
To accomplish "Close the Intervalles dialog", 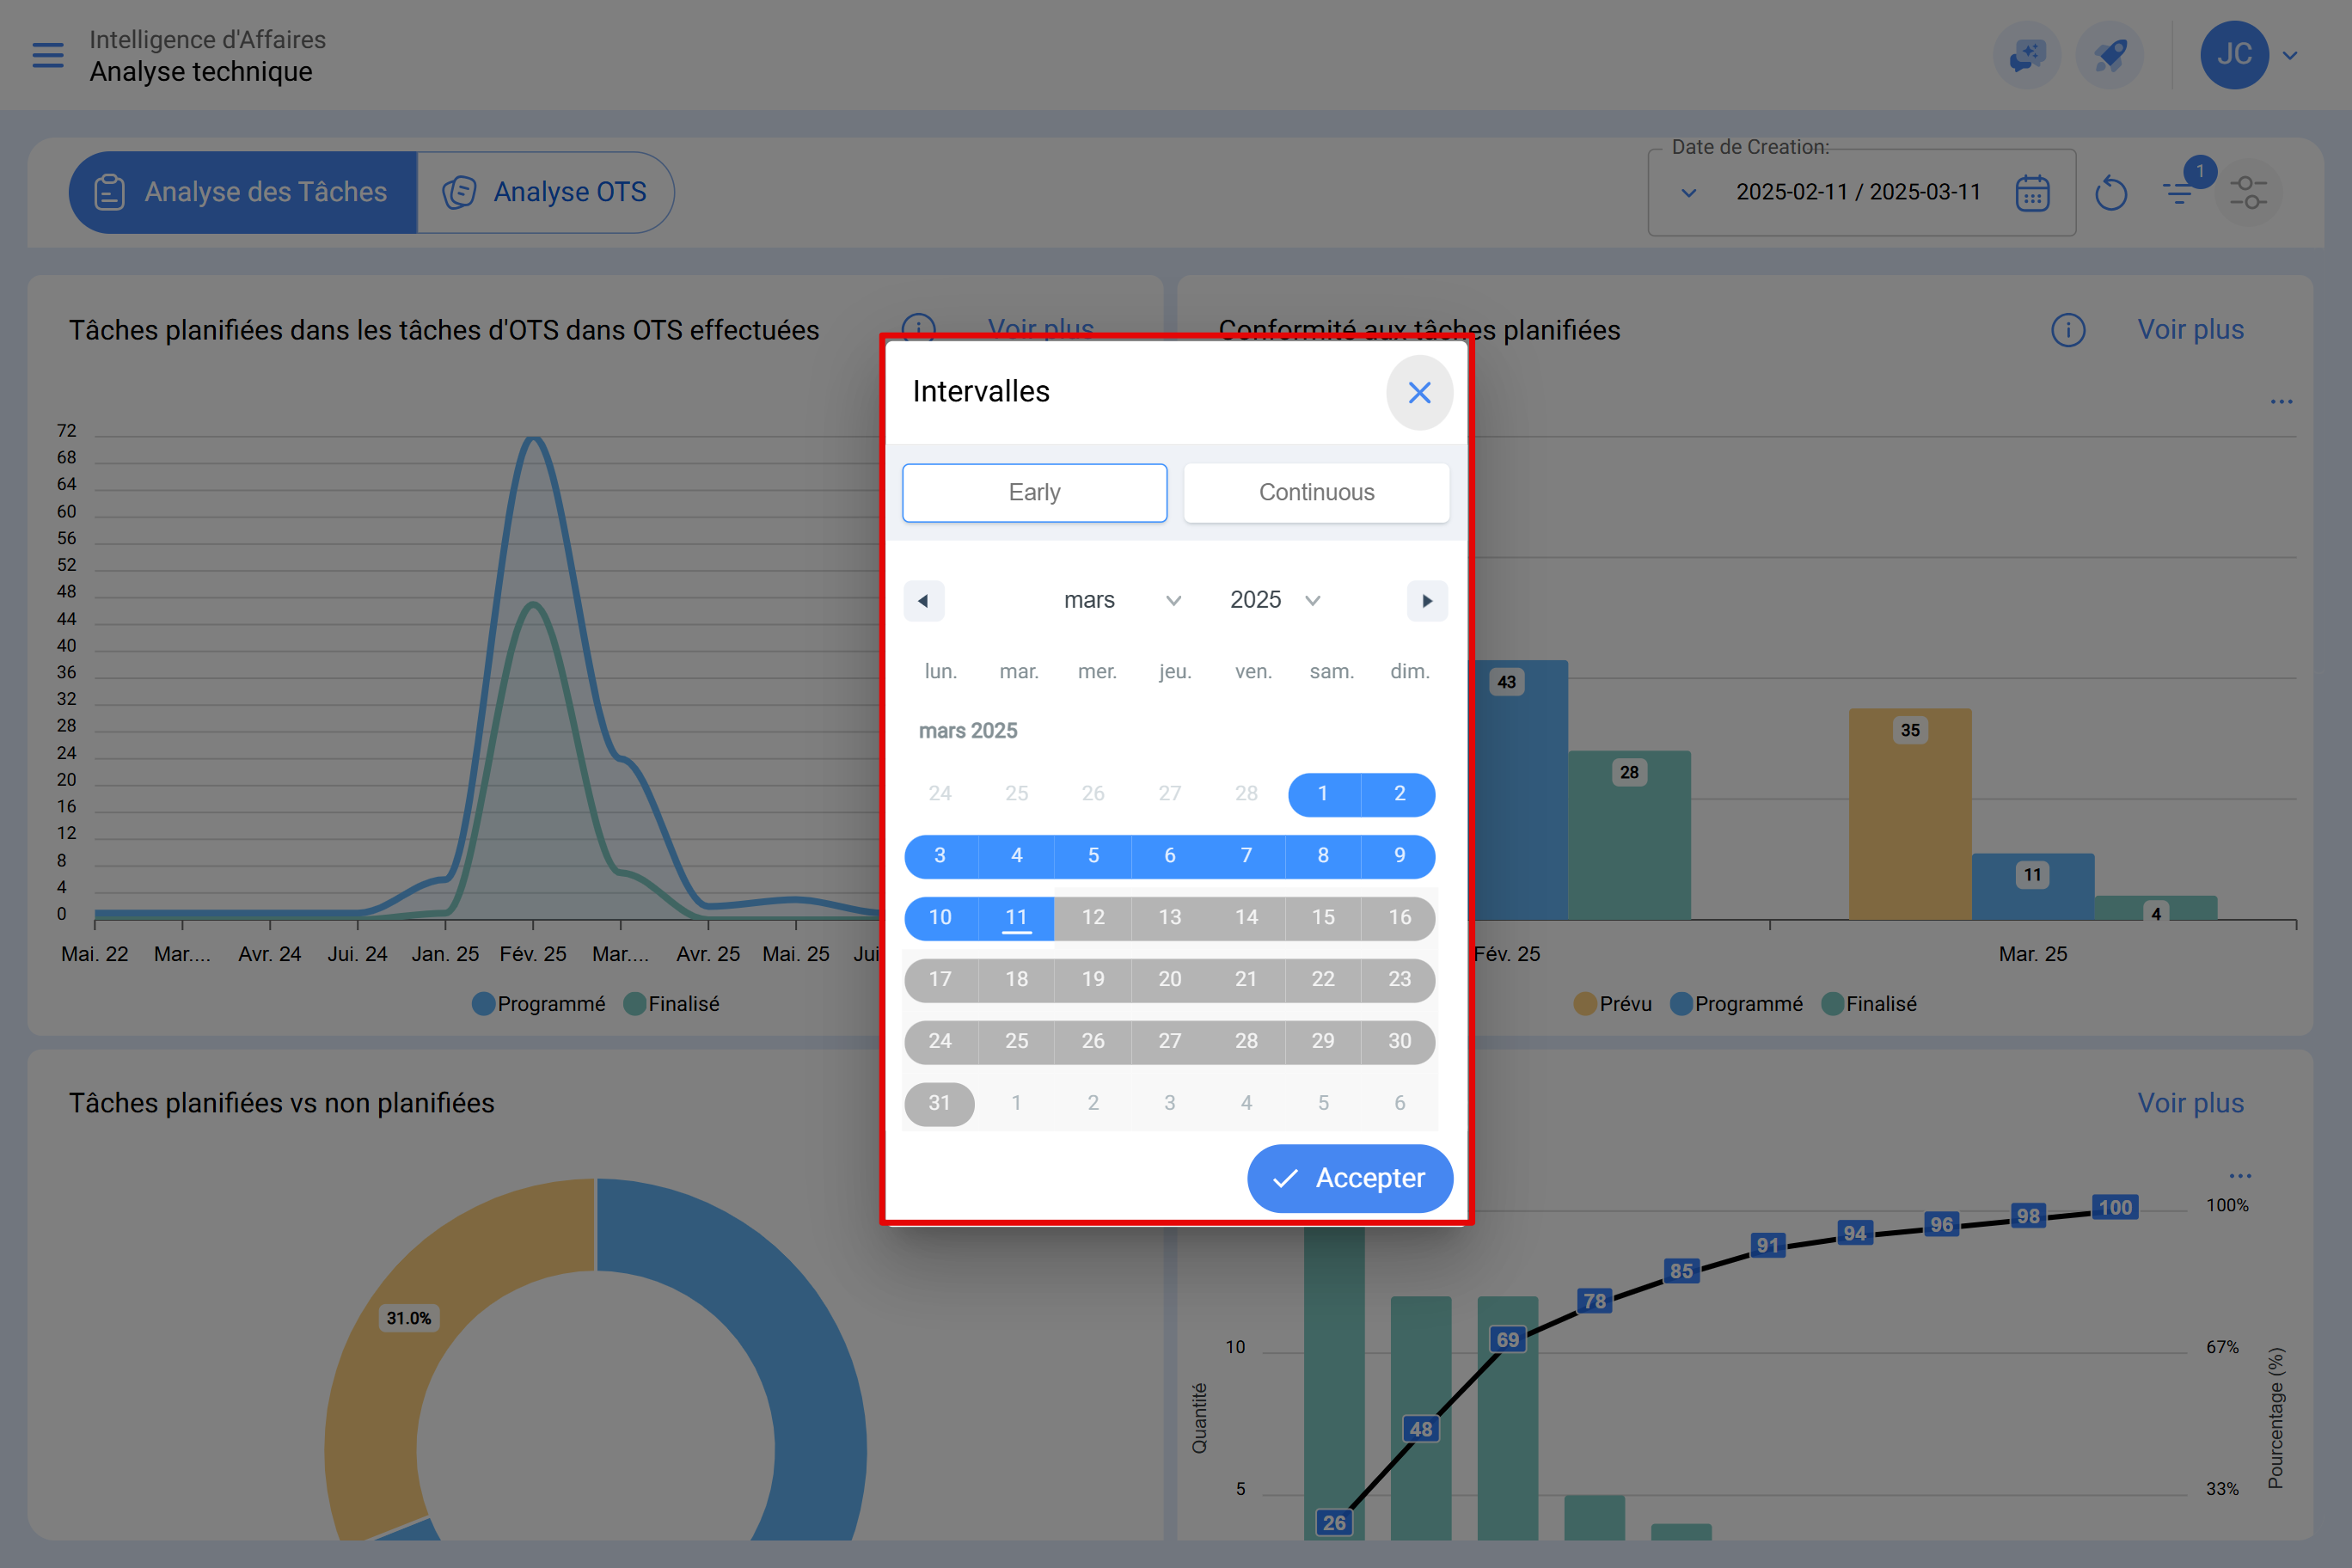I will tap(1419, 393).
